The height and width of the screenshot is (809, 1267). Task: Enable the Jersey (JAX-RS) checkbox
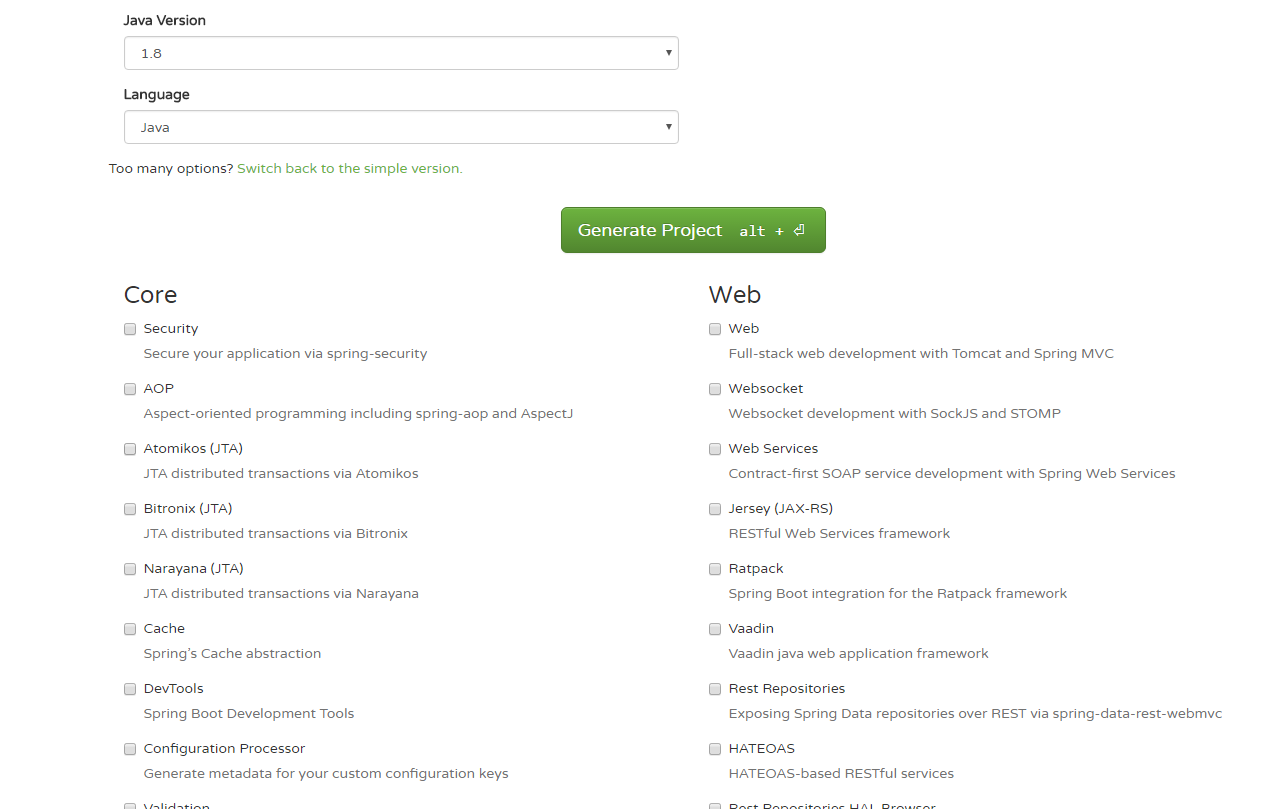pyautogui.click(x=715, y=509)
